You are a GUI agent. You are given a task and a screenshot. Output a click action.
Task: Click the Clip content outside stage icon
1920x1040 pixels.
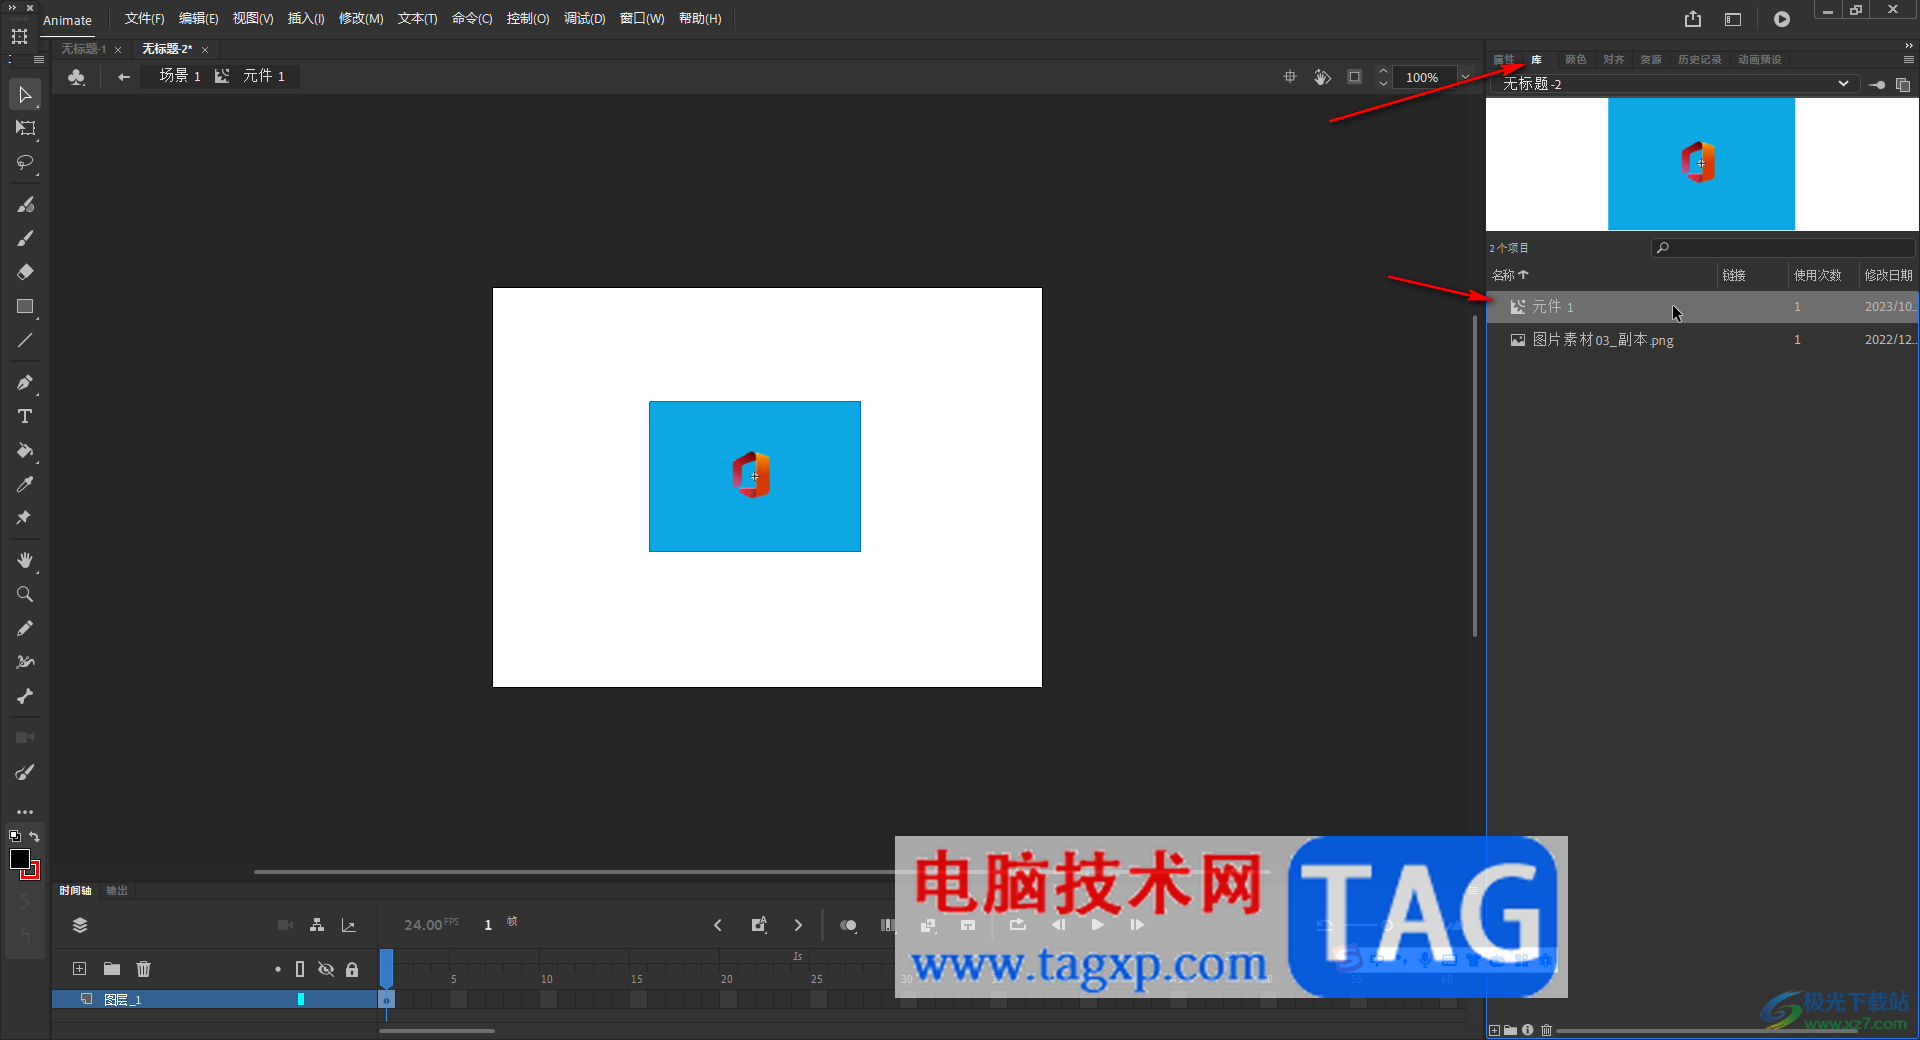pos(1354,77)
